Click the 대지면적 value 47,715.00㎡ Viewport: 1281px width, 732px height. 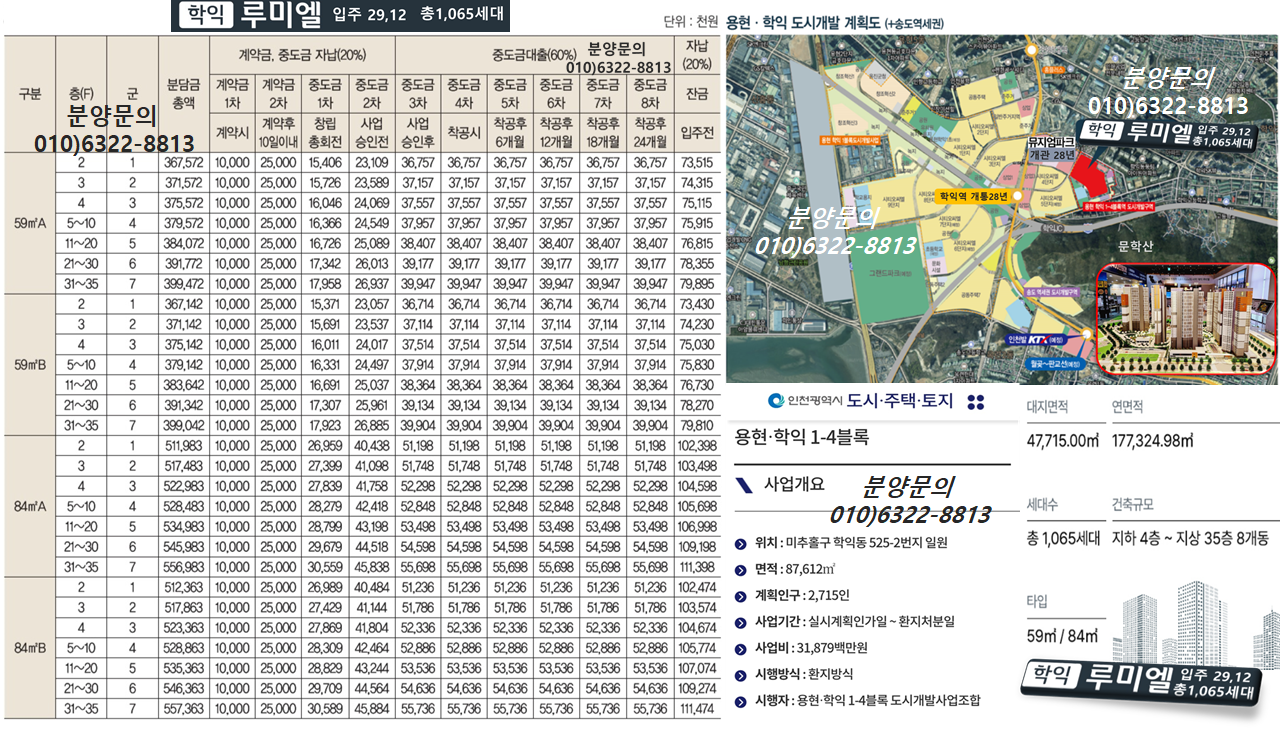coord(1064,441)
